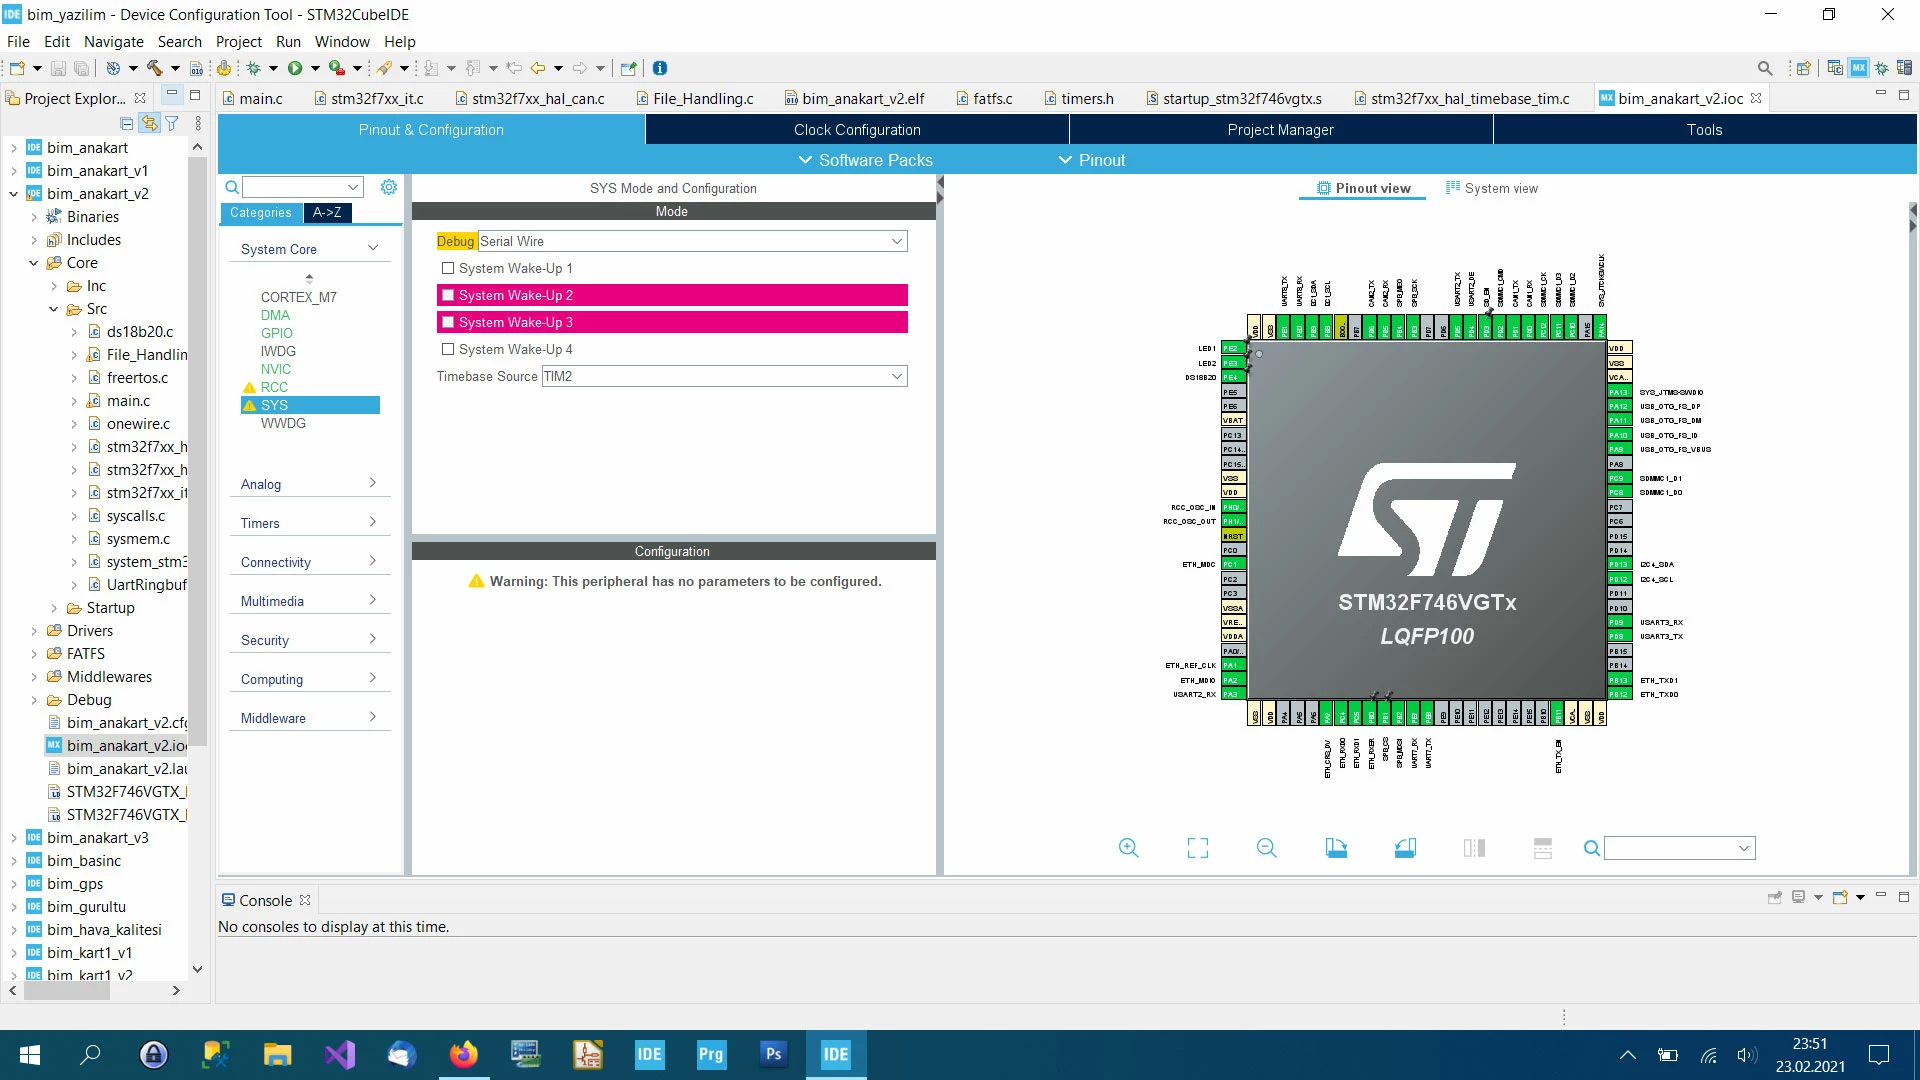The height and width of the screenshot is (1080, 1920).
Task: Open the Project menu
Action: 238,41
